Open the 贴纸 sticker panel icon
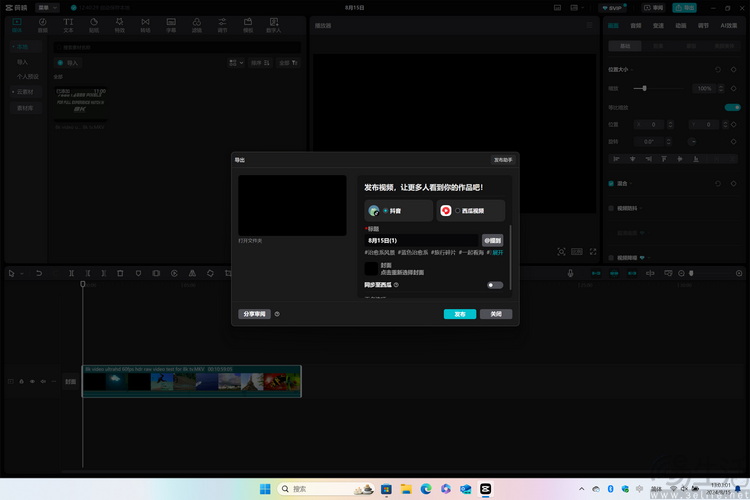This screenshot has height=500, width=750. pos(94,23)
